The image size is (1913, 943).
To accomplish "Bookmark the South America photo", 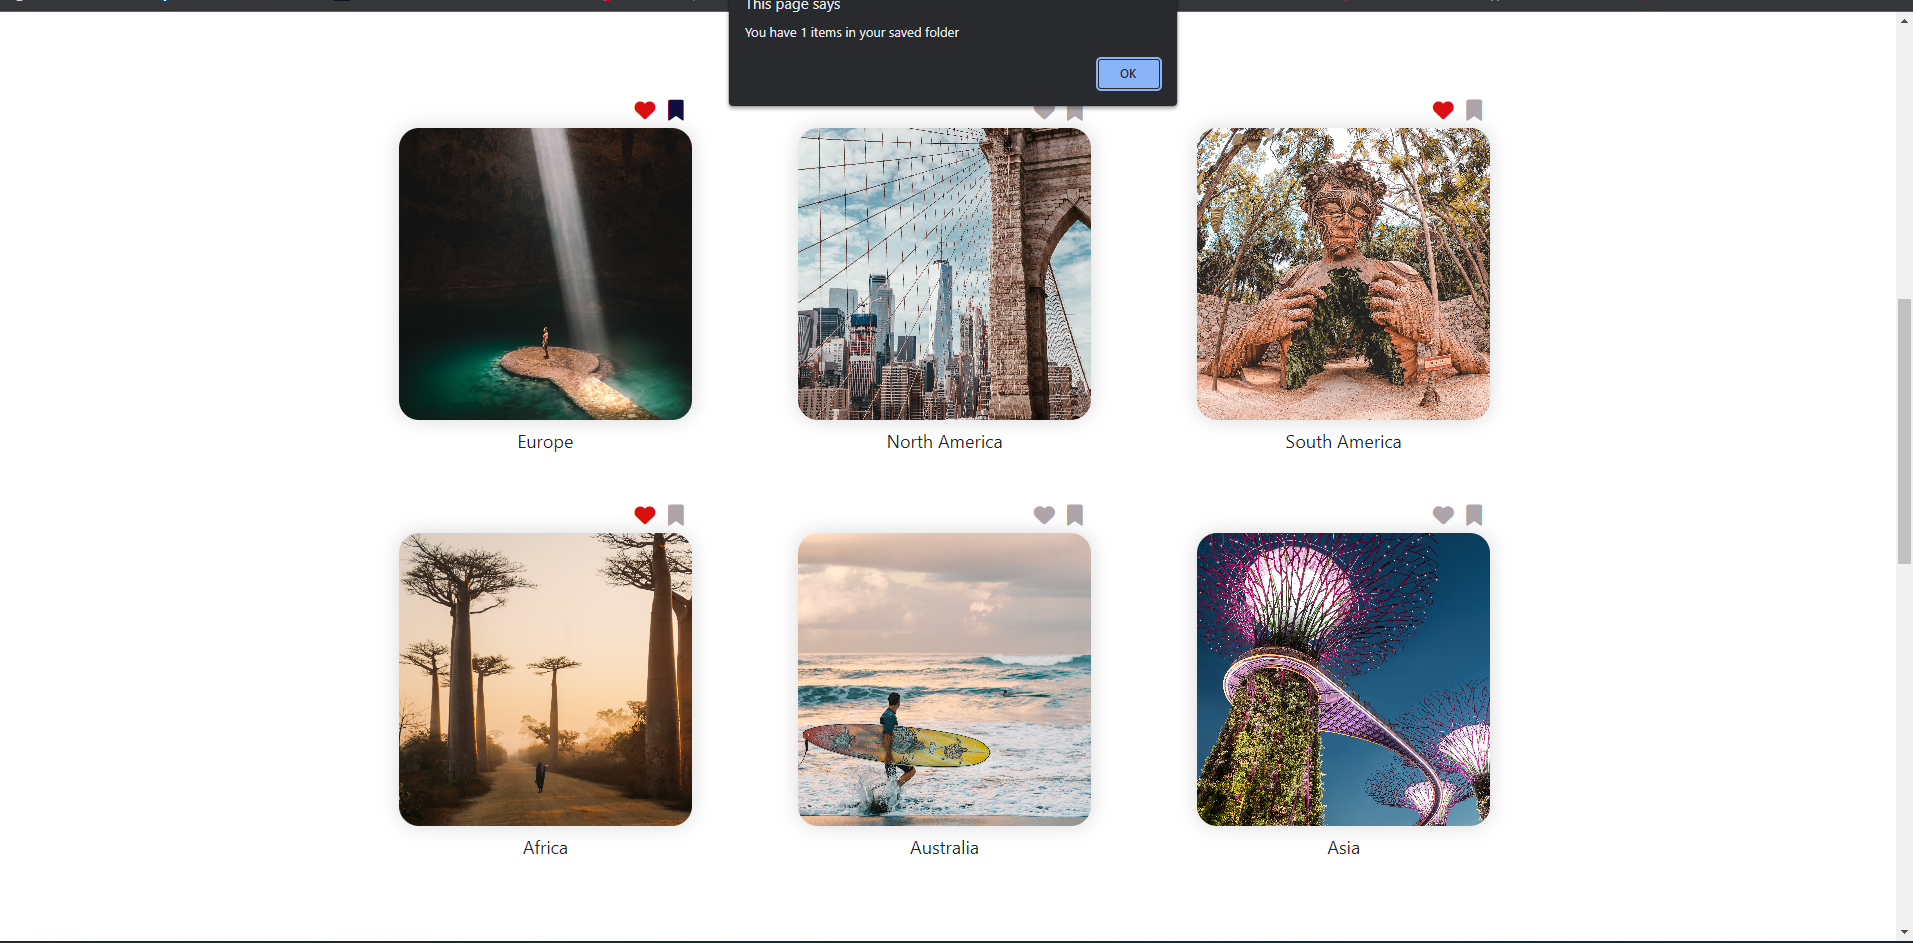I will click(1474, 110).
